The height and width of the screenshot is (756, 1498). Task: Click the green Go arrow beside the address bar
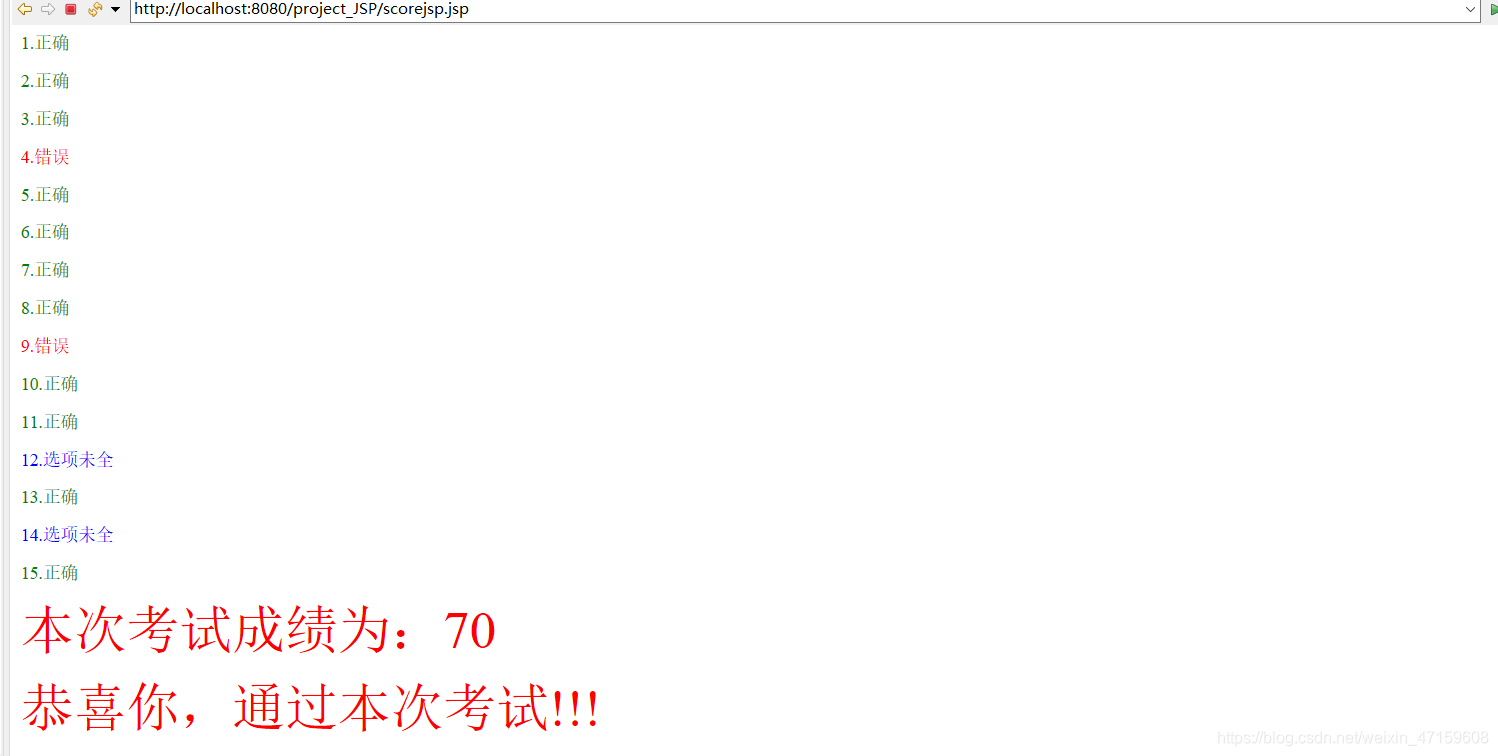point(1492,10)
